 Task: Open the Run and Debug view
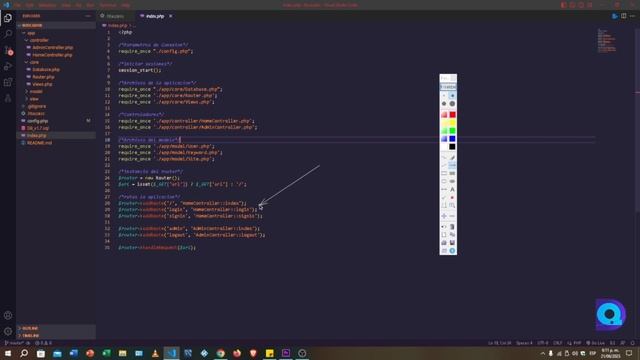8,66
